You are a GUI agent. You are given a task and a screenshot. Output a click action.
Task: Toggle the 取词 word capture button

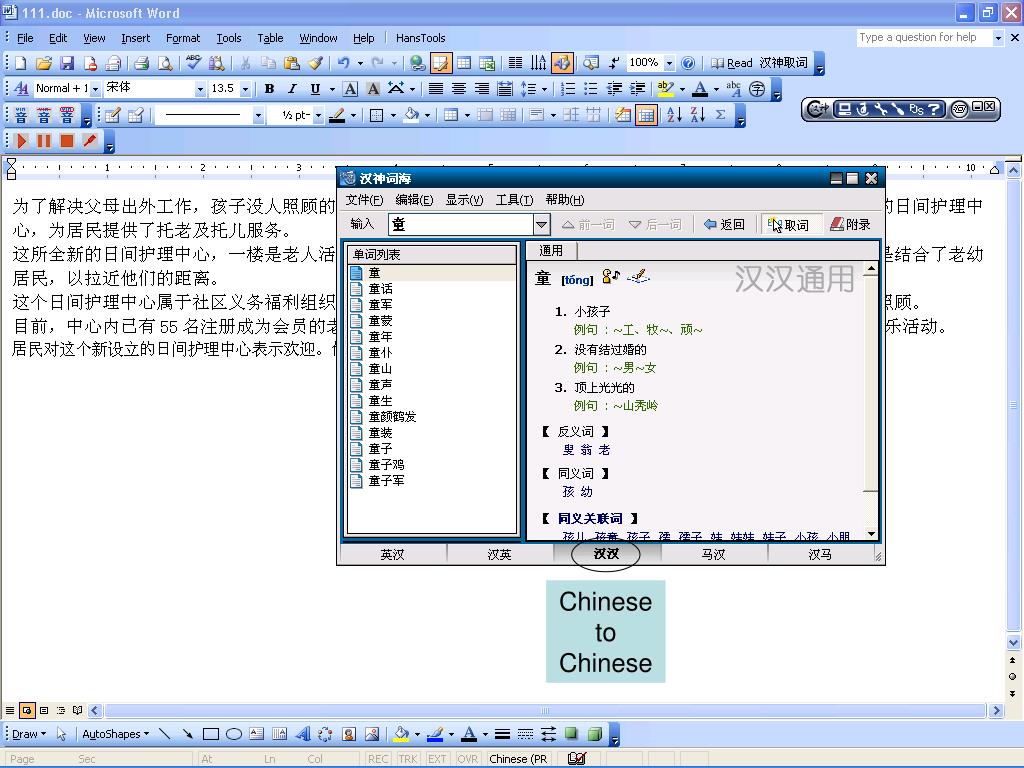(x=790, y=225)
